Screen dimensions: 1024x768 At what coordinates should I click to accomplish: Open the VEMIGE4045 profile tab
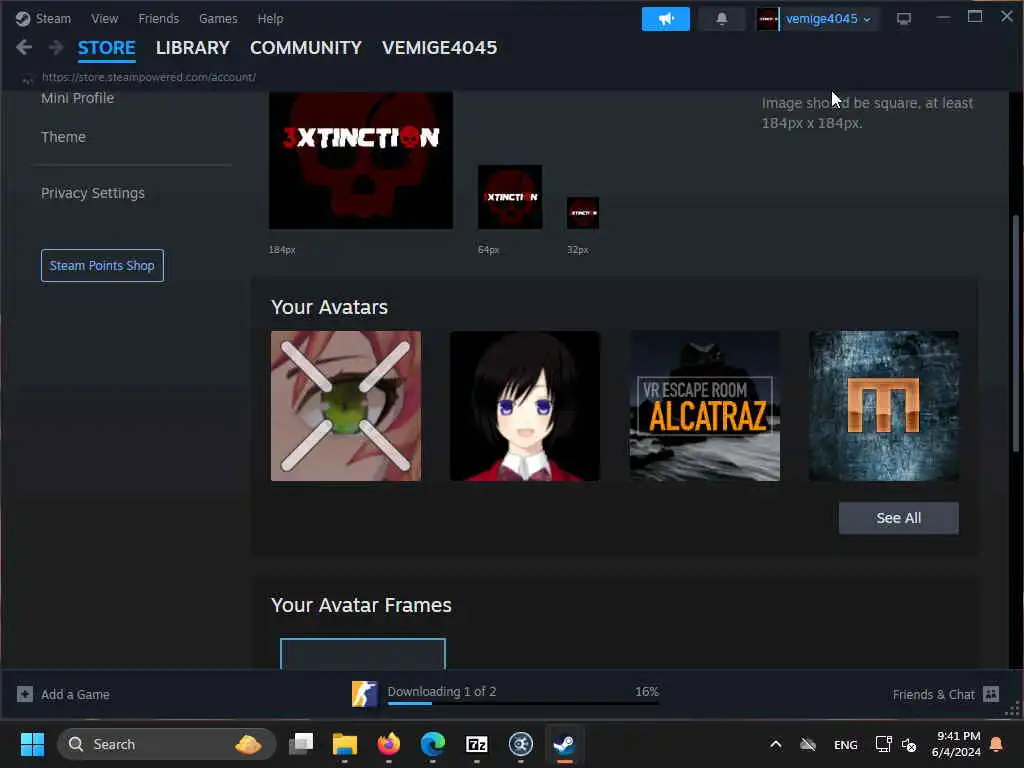440,48
